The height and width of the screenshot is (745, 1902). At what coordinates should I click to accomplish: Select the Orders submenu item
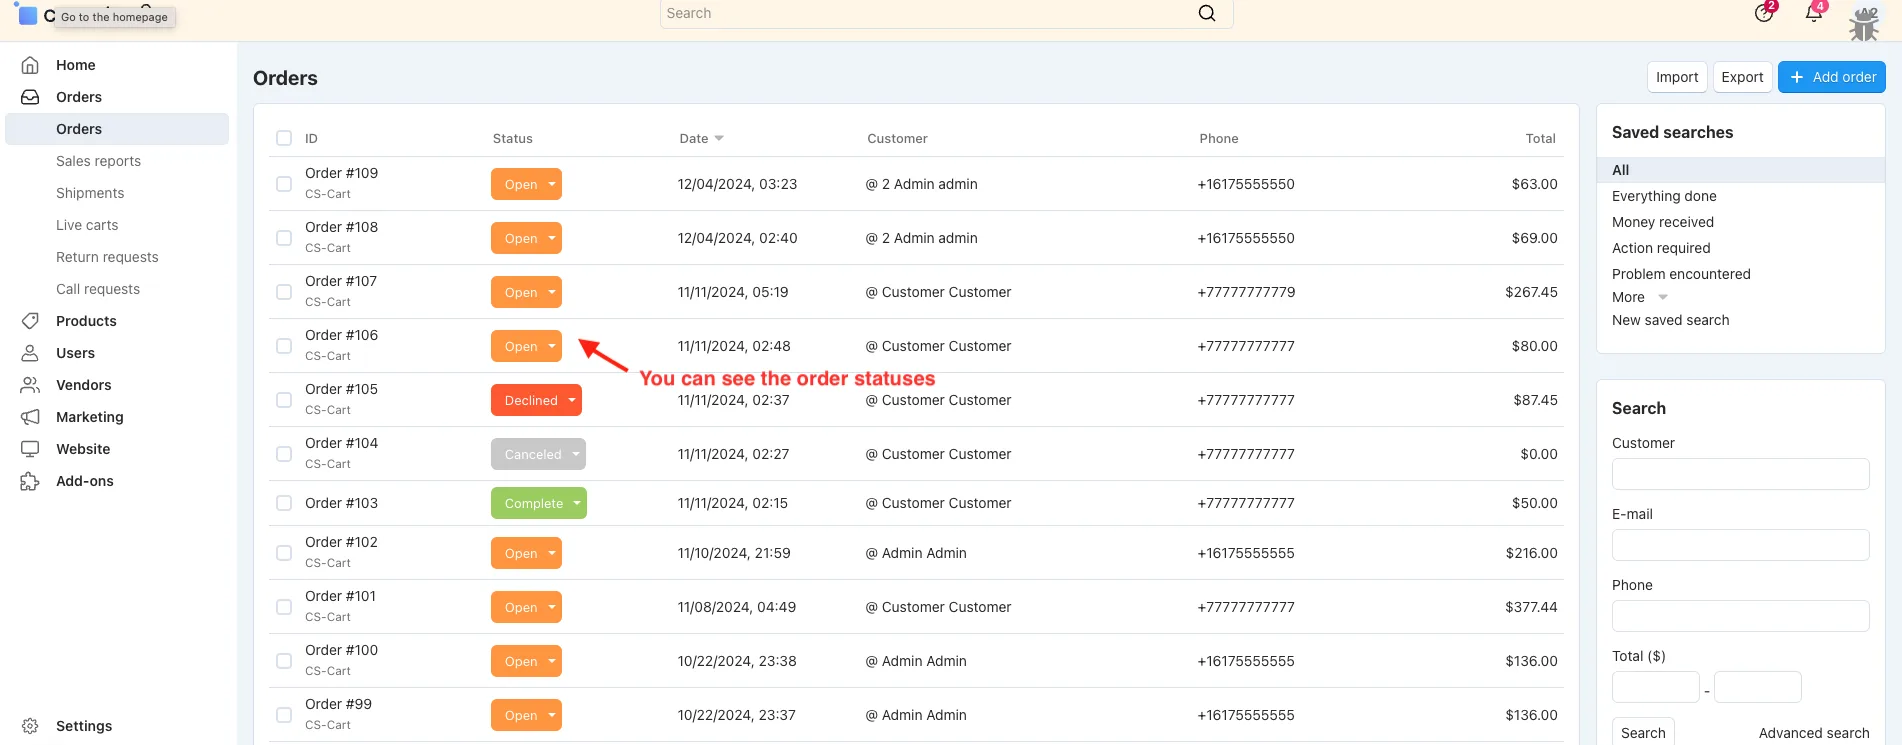click(x=117, y=129)
